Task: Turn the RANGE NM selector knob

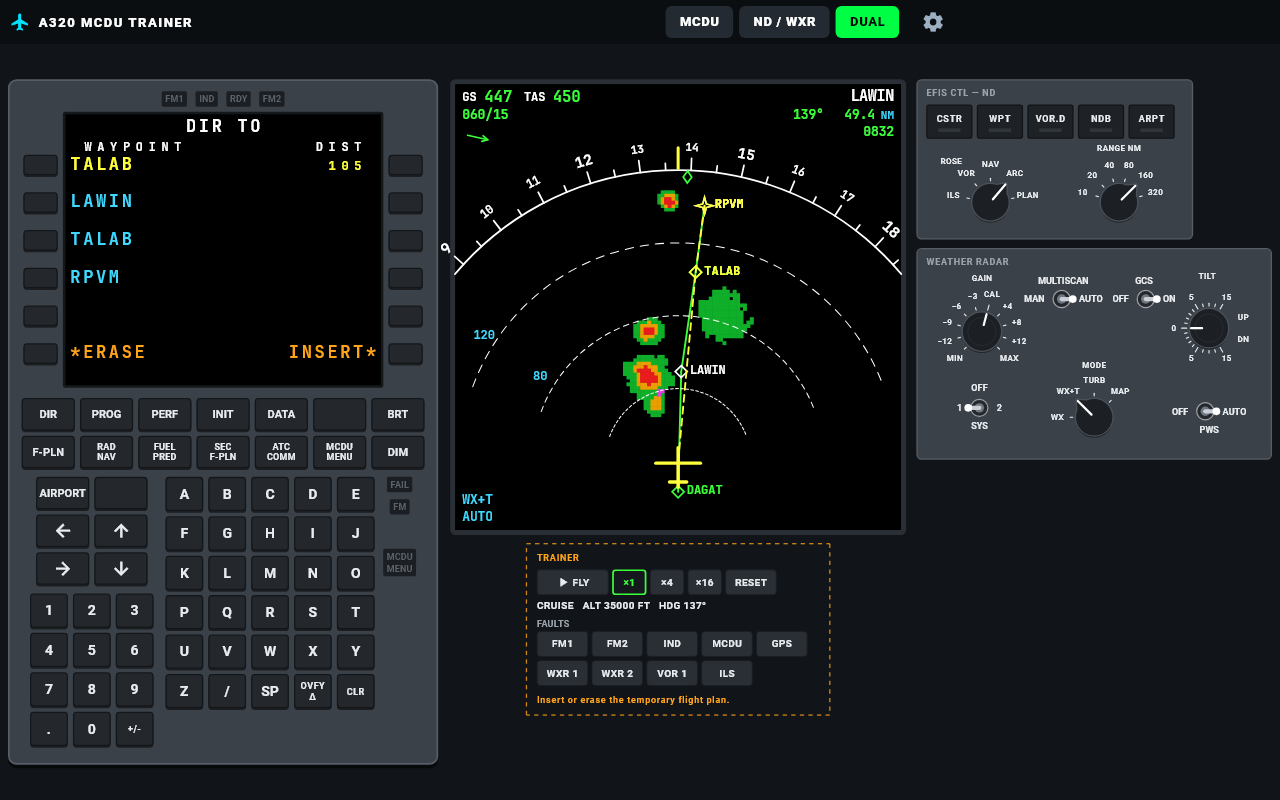Action: [x=1119, y=201]
